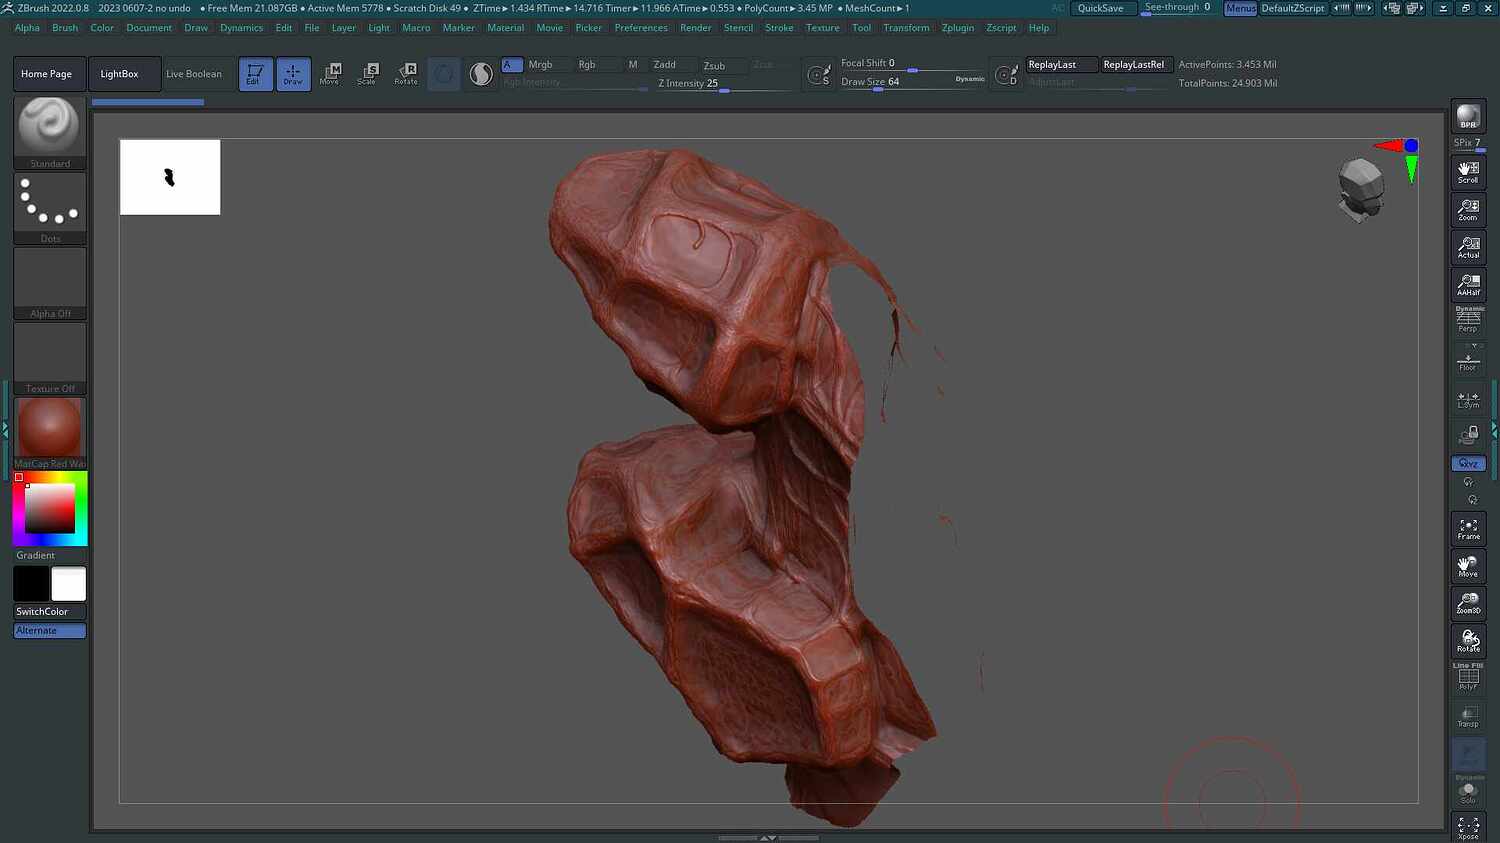Image resolution: width=1500 pixels, height=843 pixels.
Task: Activate the Transp transparency toggle
Action: tap(1468, 714)
